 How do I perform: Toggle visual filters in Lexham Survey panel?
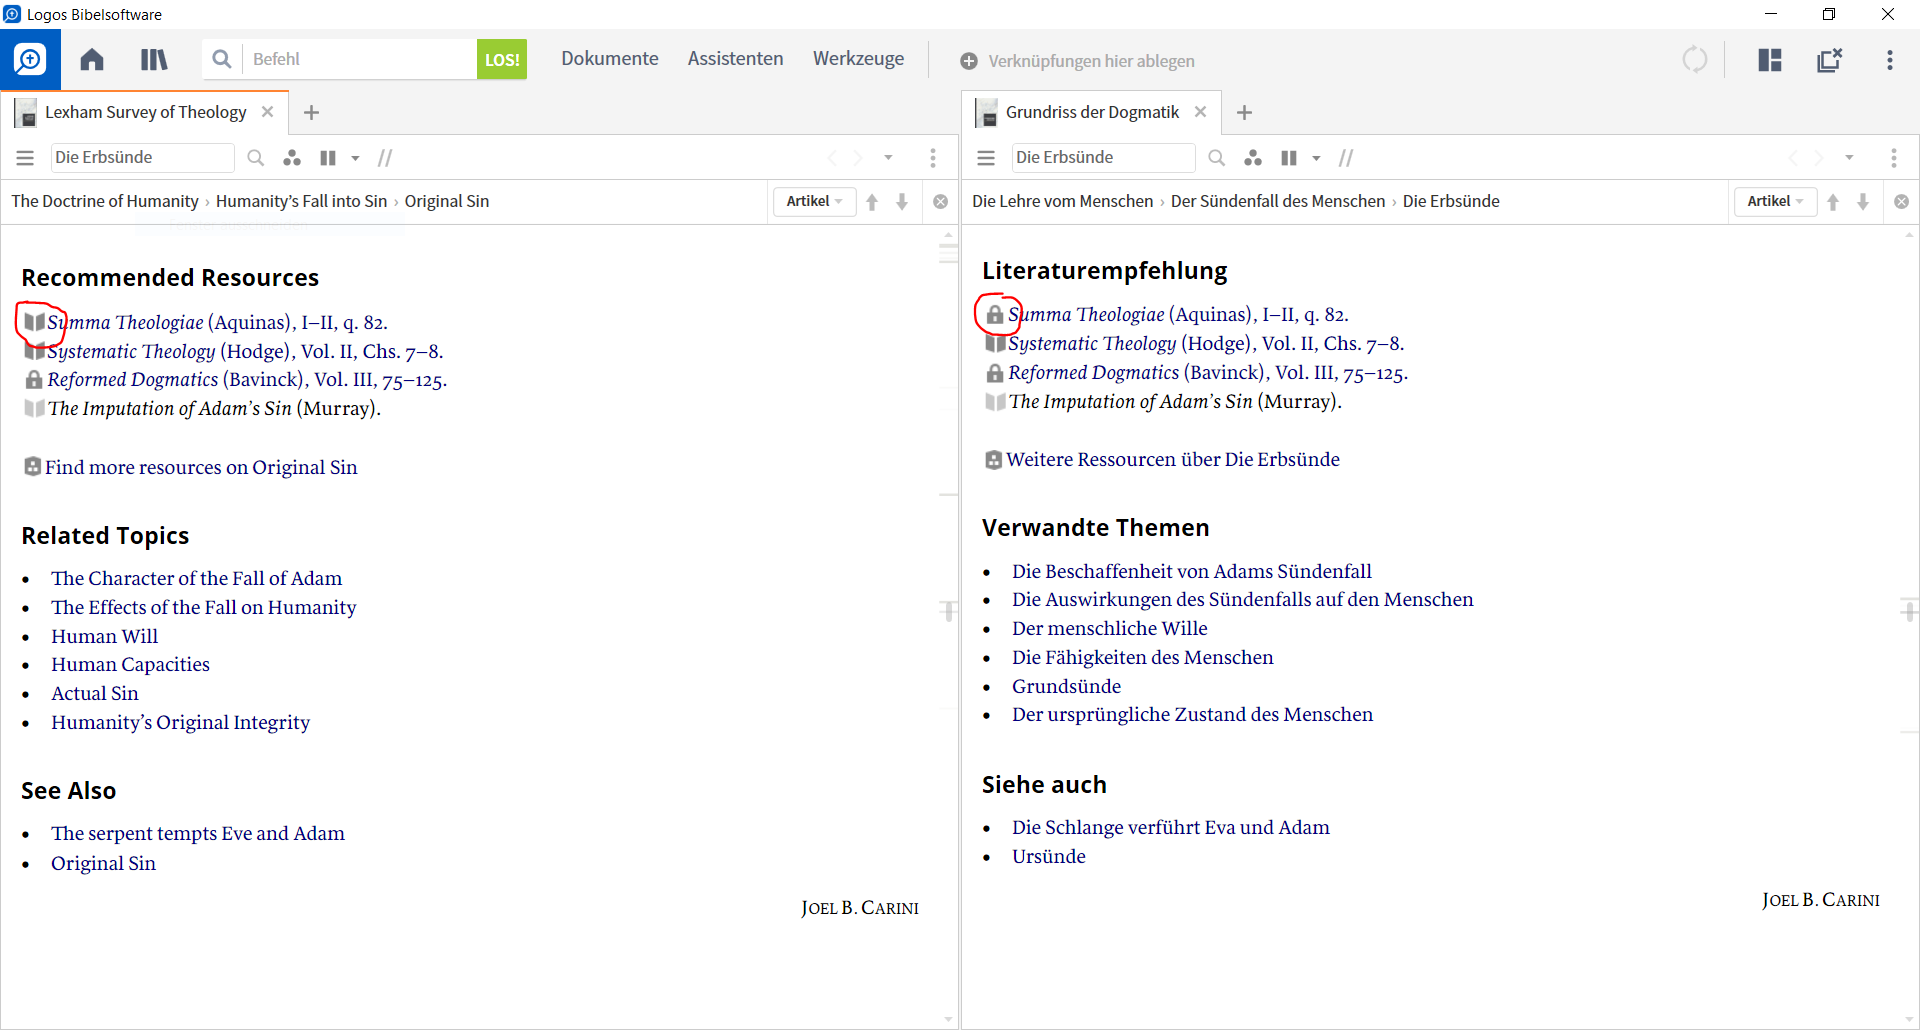(x=292, y=158)
